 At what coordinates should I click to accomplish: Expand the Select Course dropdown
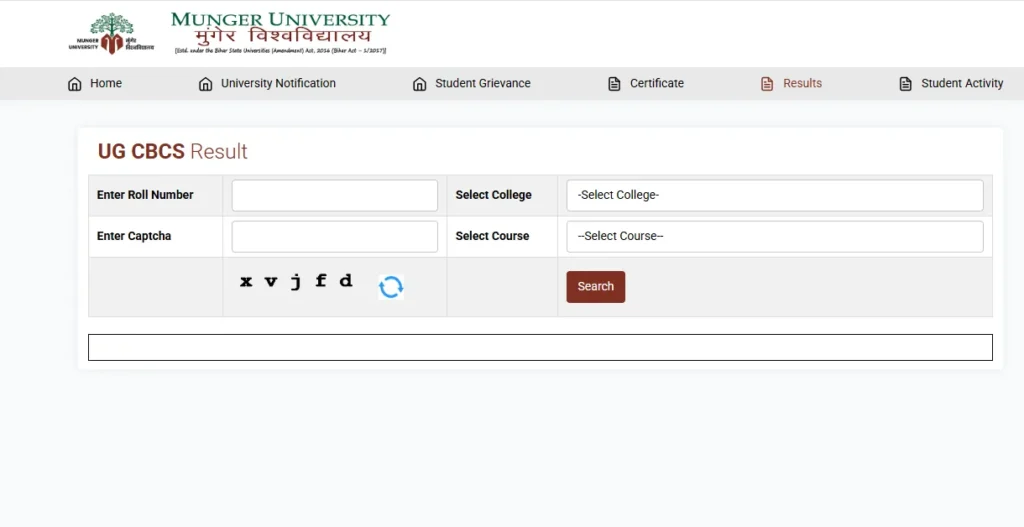pyautogui.click(x=775, y=236)
